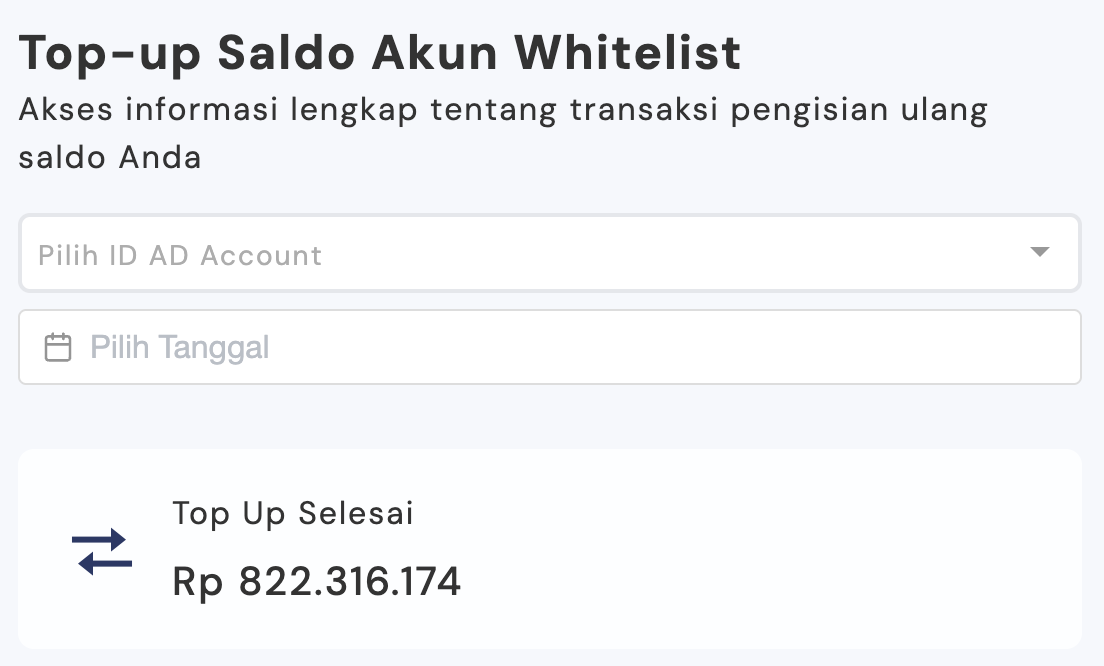
Task: Select the Top Up Selesai label
Action: pos(293,514)
